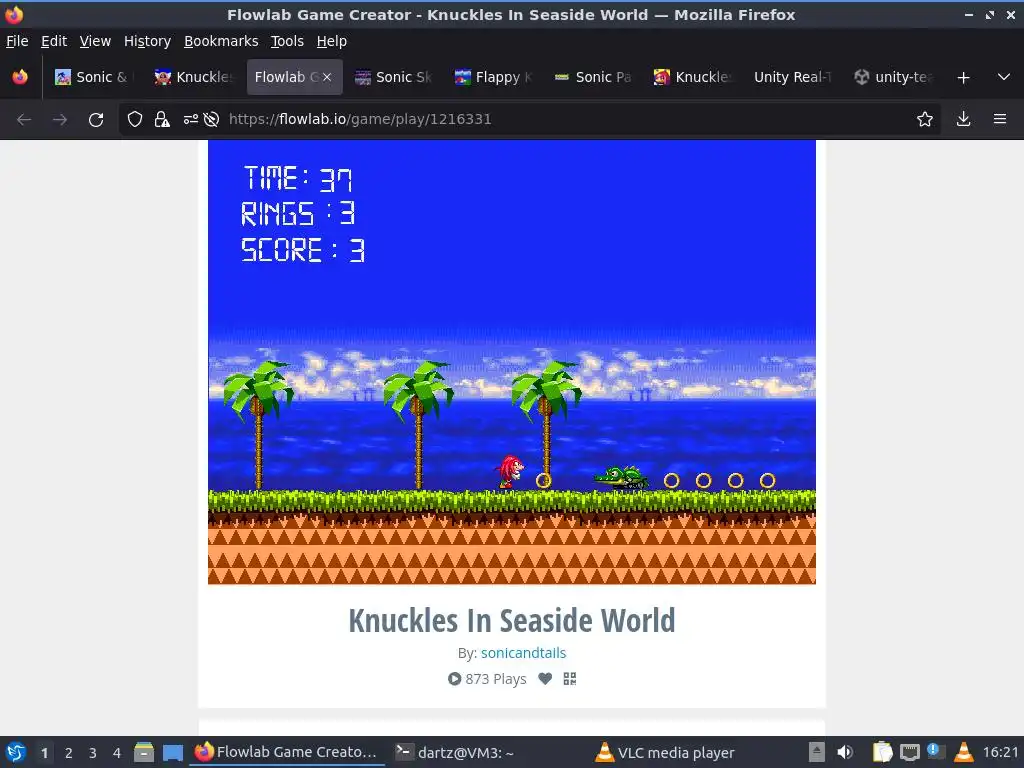Open the Tools menu

tap(287, 41)
